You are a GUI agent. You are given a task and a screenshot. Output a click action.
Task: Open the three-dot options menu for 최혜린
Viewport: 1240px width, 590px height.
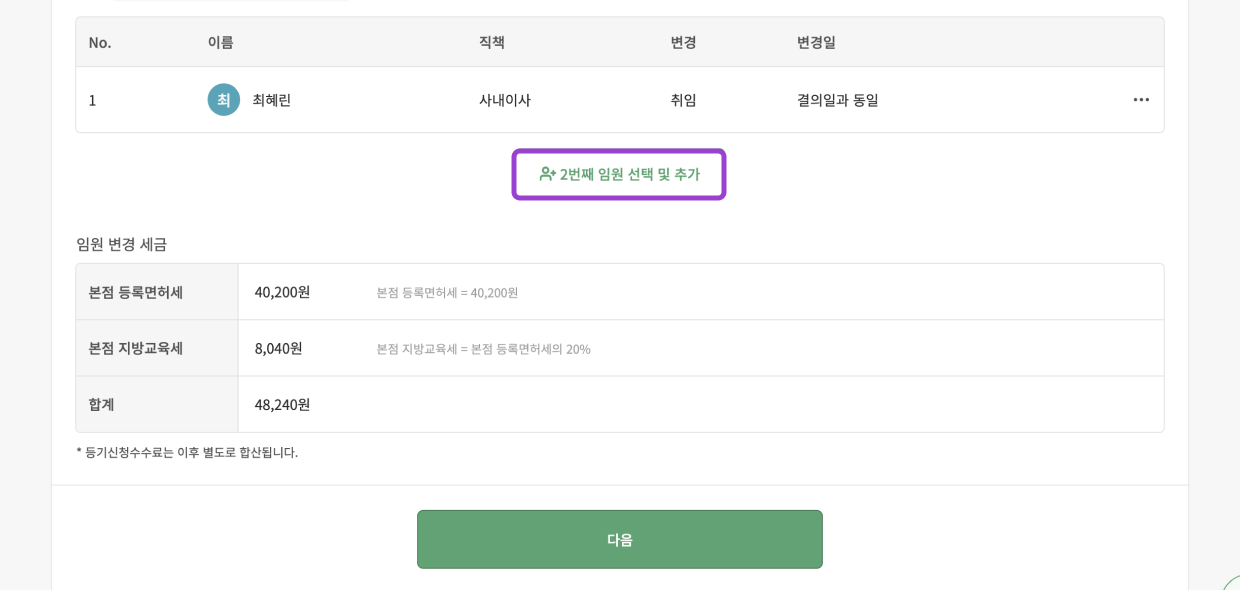pos(1141,100)
